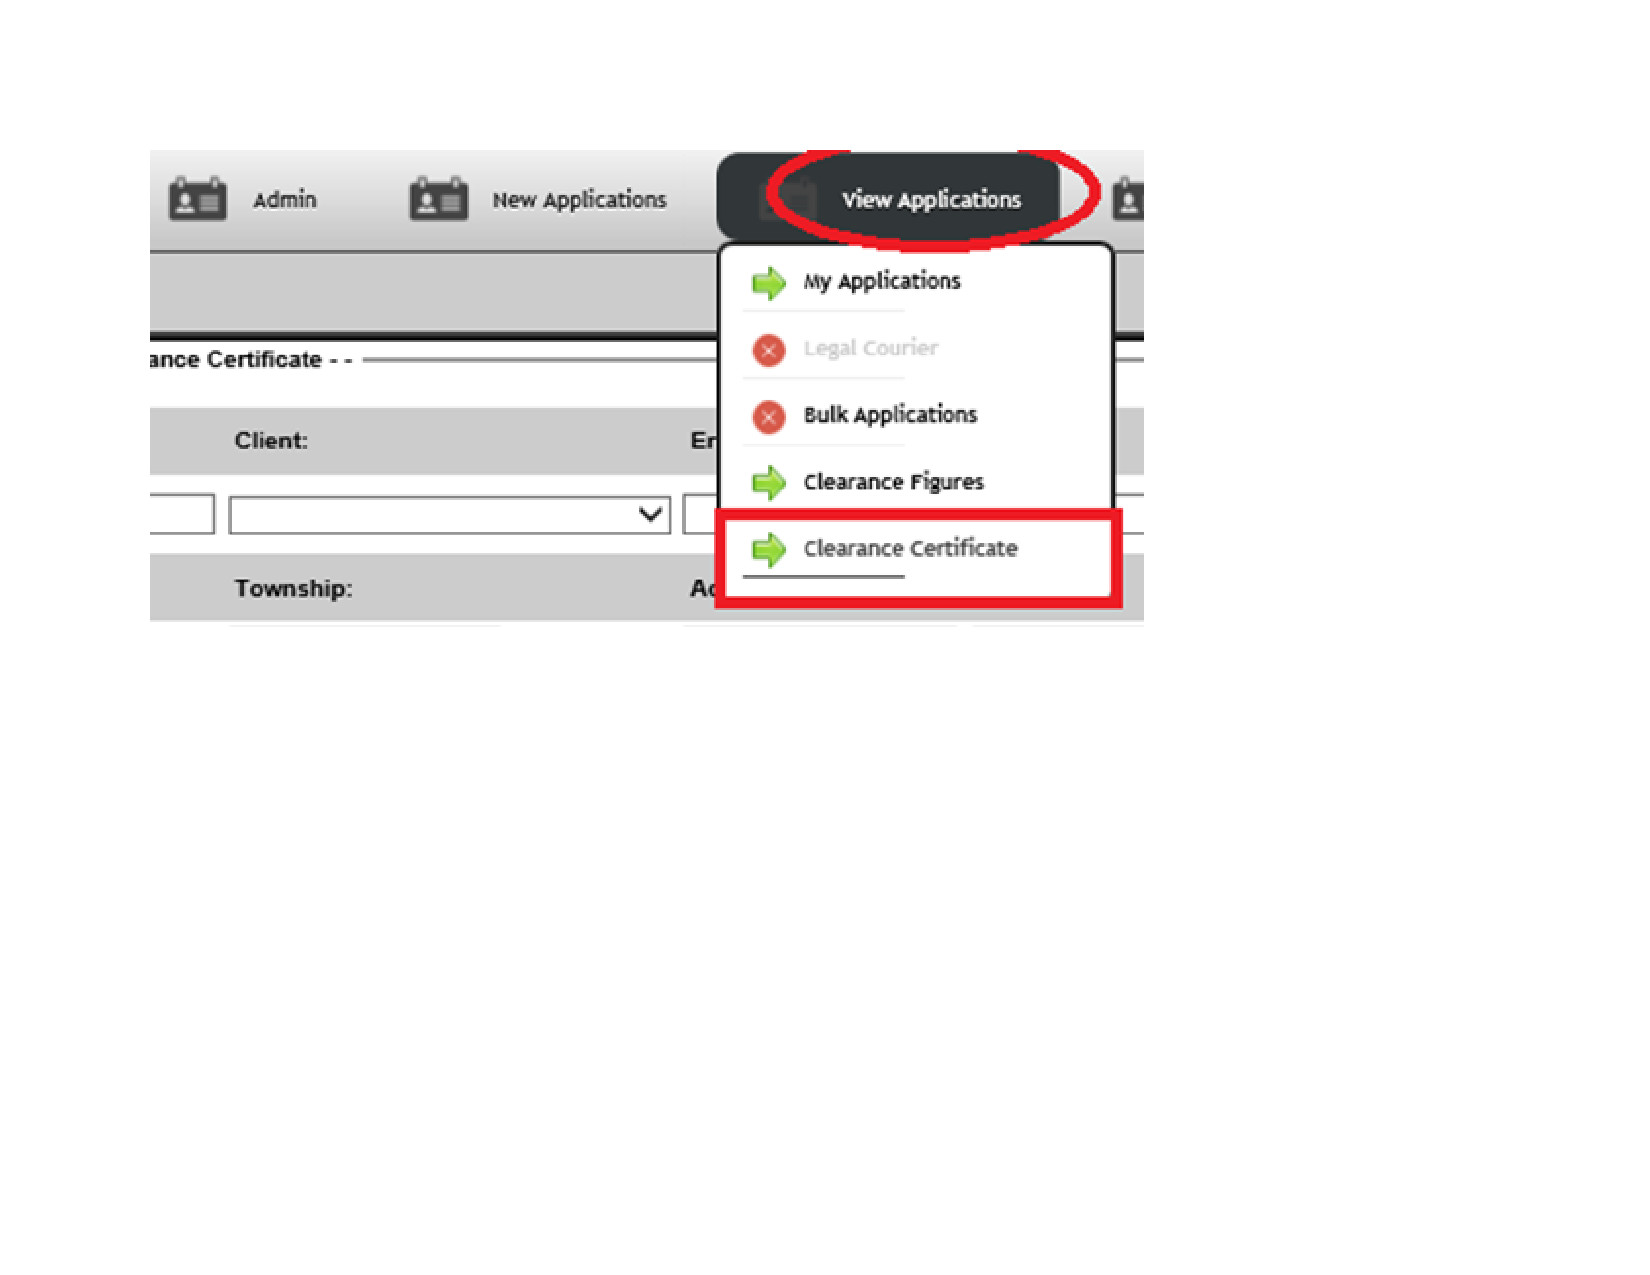Click partially visible card icon after View Applications

coord(1128,199)
